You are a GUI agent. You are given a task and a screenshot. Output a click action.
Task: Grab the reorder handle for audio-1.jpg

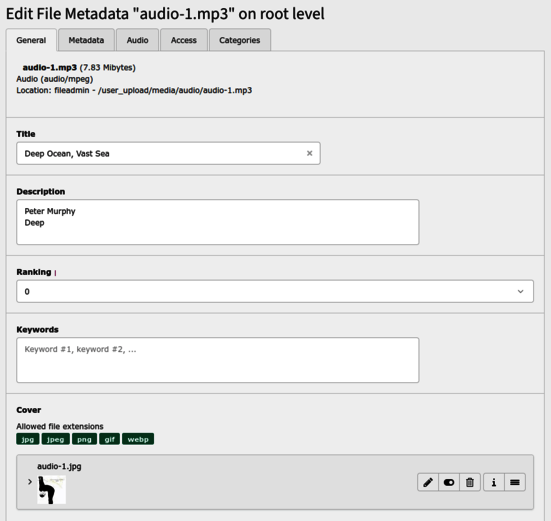point(515,482)
